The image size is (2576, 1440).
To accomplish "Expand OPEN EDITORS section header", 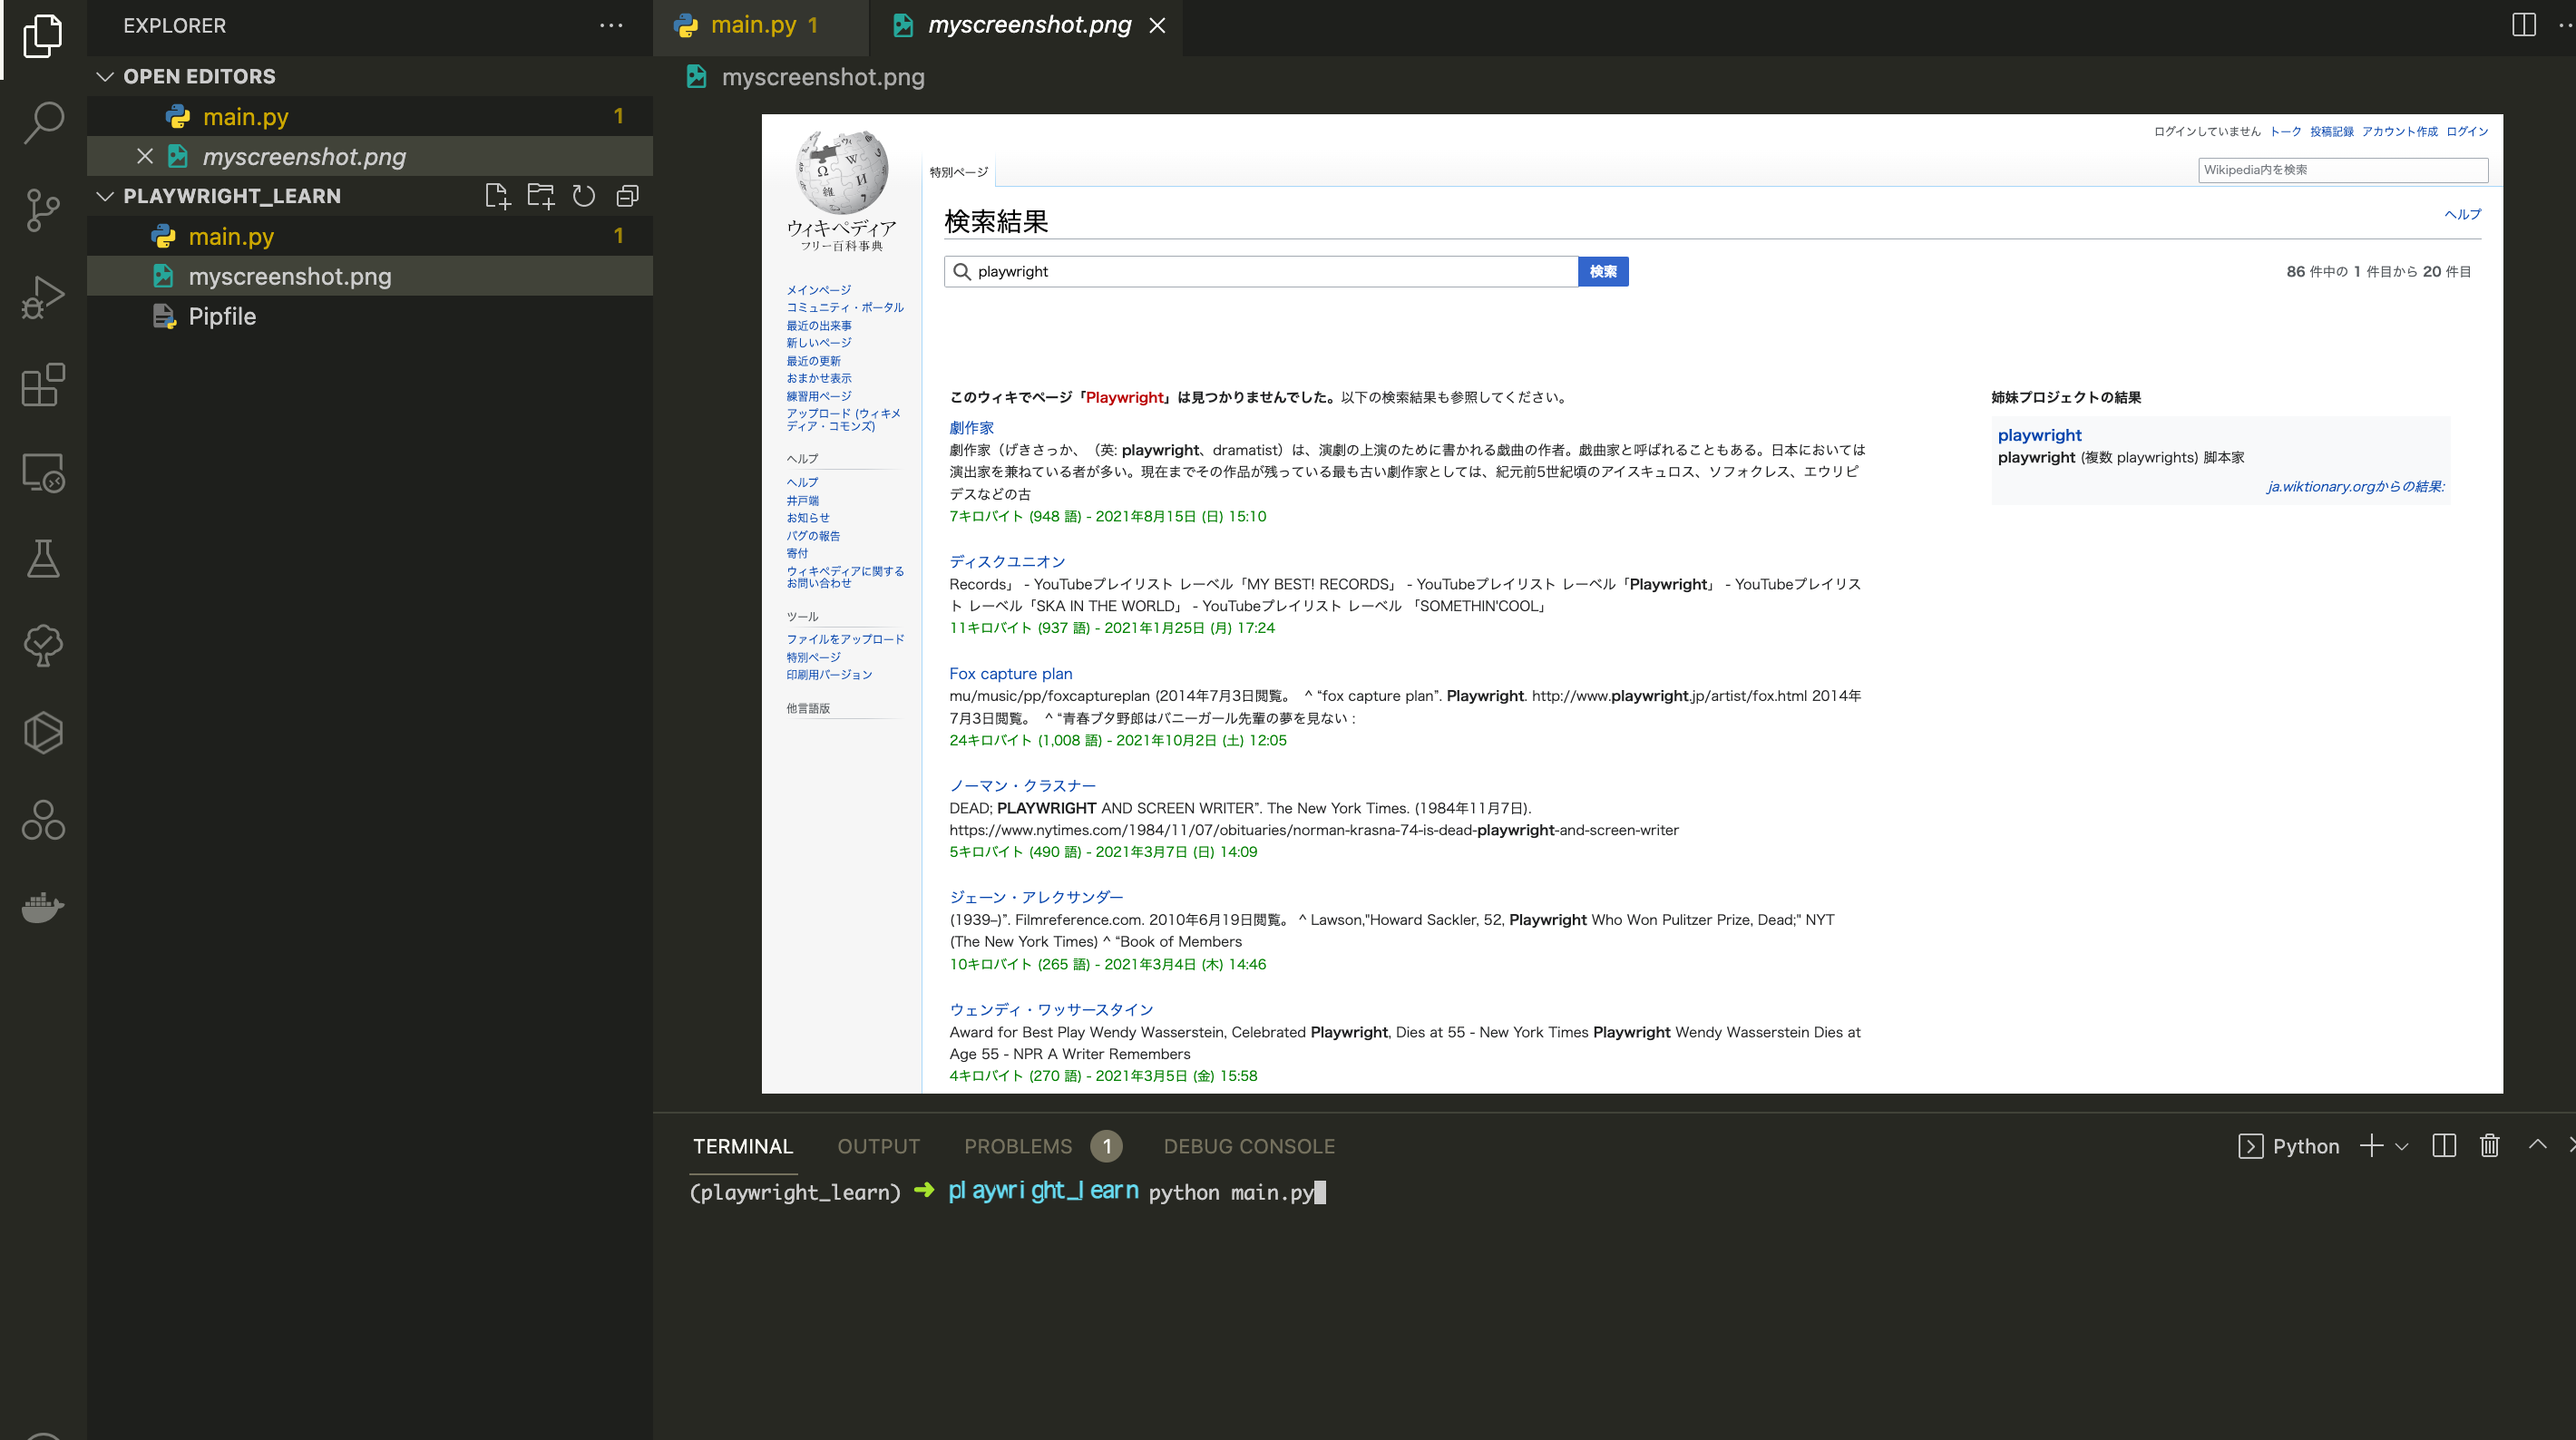I will click(x=200, y=76).
